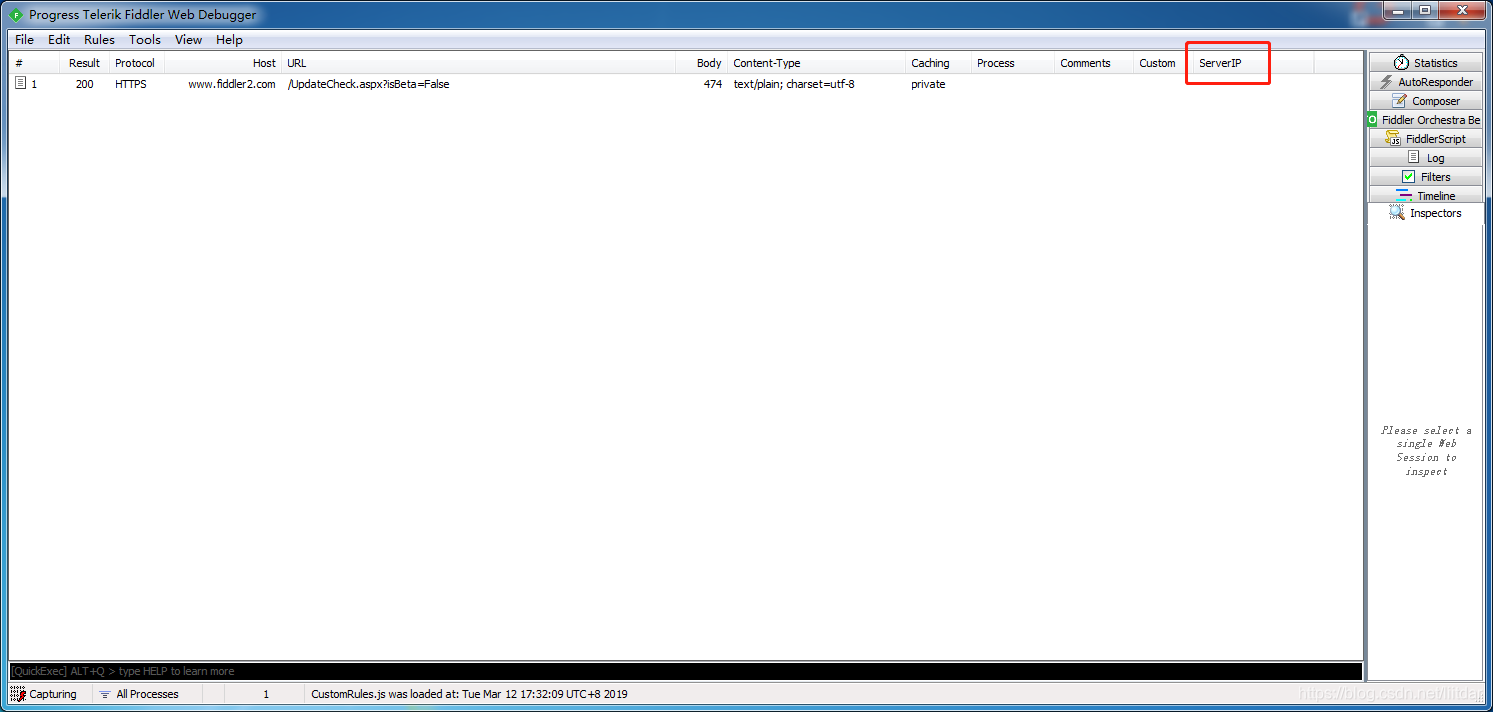Click the text/plain; charset=utf-8 cell
The height and width of the screenshot is (712, 1493).
[x=794, y=84]
